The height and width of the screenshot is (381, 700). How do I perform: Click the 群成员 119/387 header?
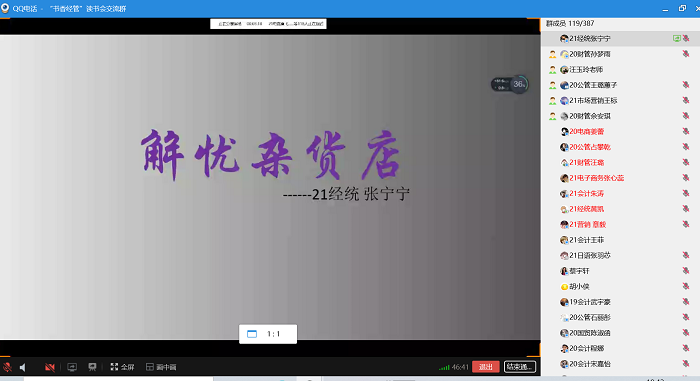pyautogui.click(x=570, y=23)
